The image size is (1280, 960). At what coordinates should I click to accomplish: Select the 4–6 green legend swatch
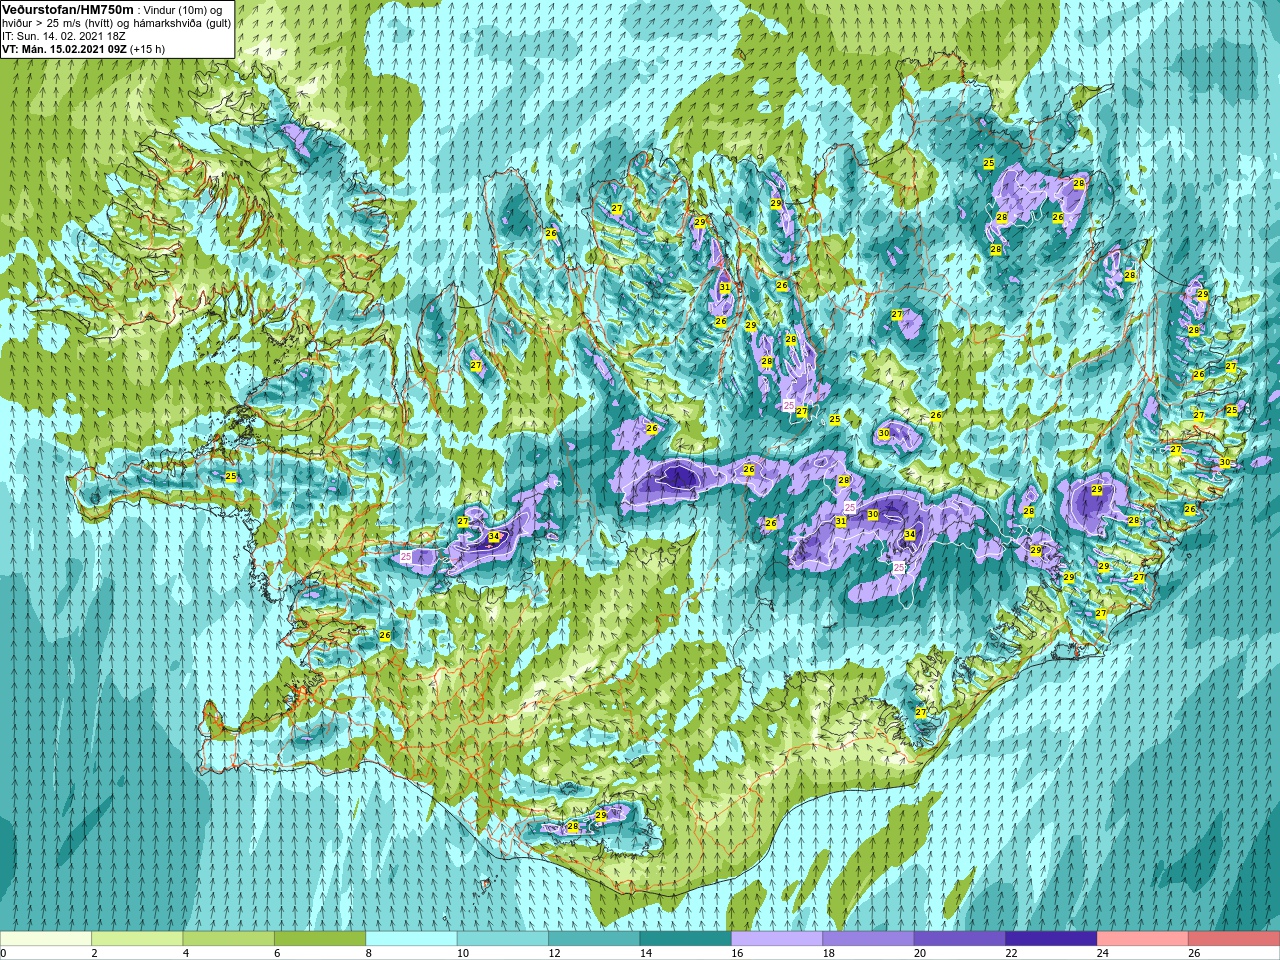pyautogui.click(x=228, y=939)
